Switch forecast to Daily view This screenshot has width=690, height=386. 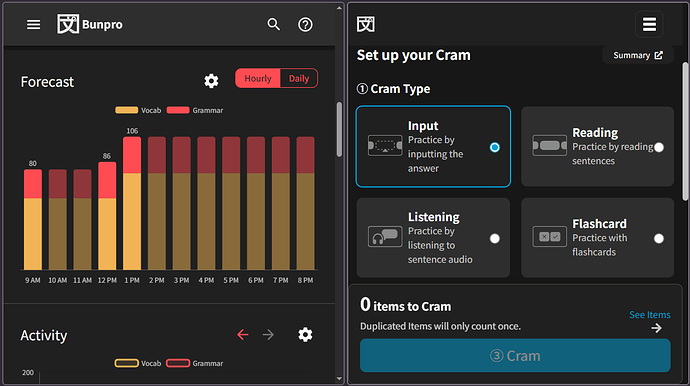[x=299, y=78]
